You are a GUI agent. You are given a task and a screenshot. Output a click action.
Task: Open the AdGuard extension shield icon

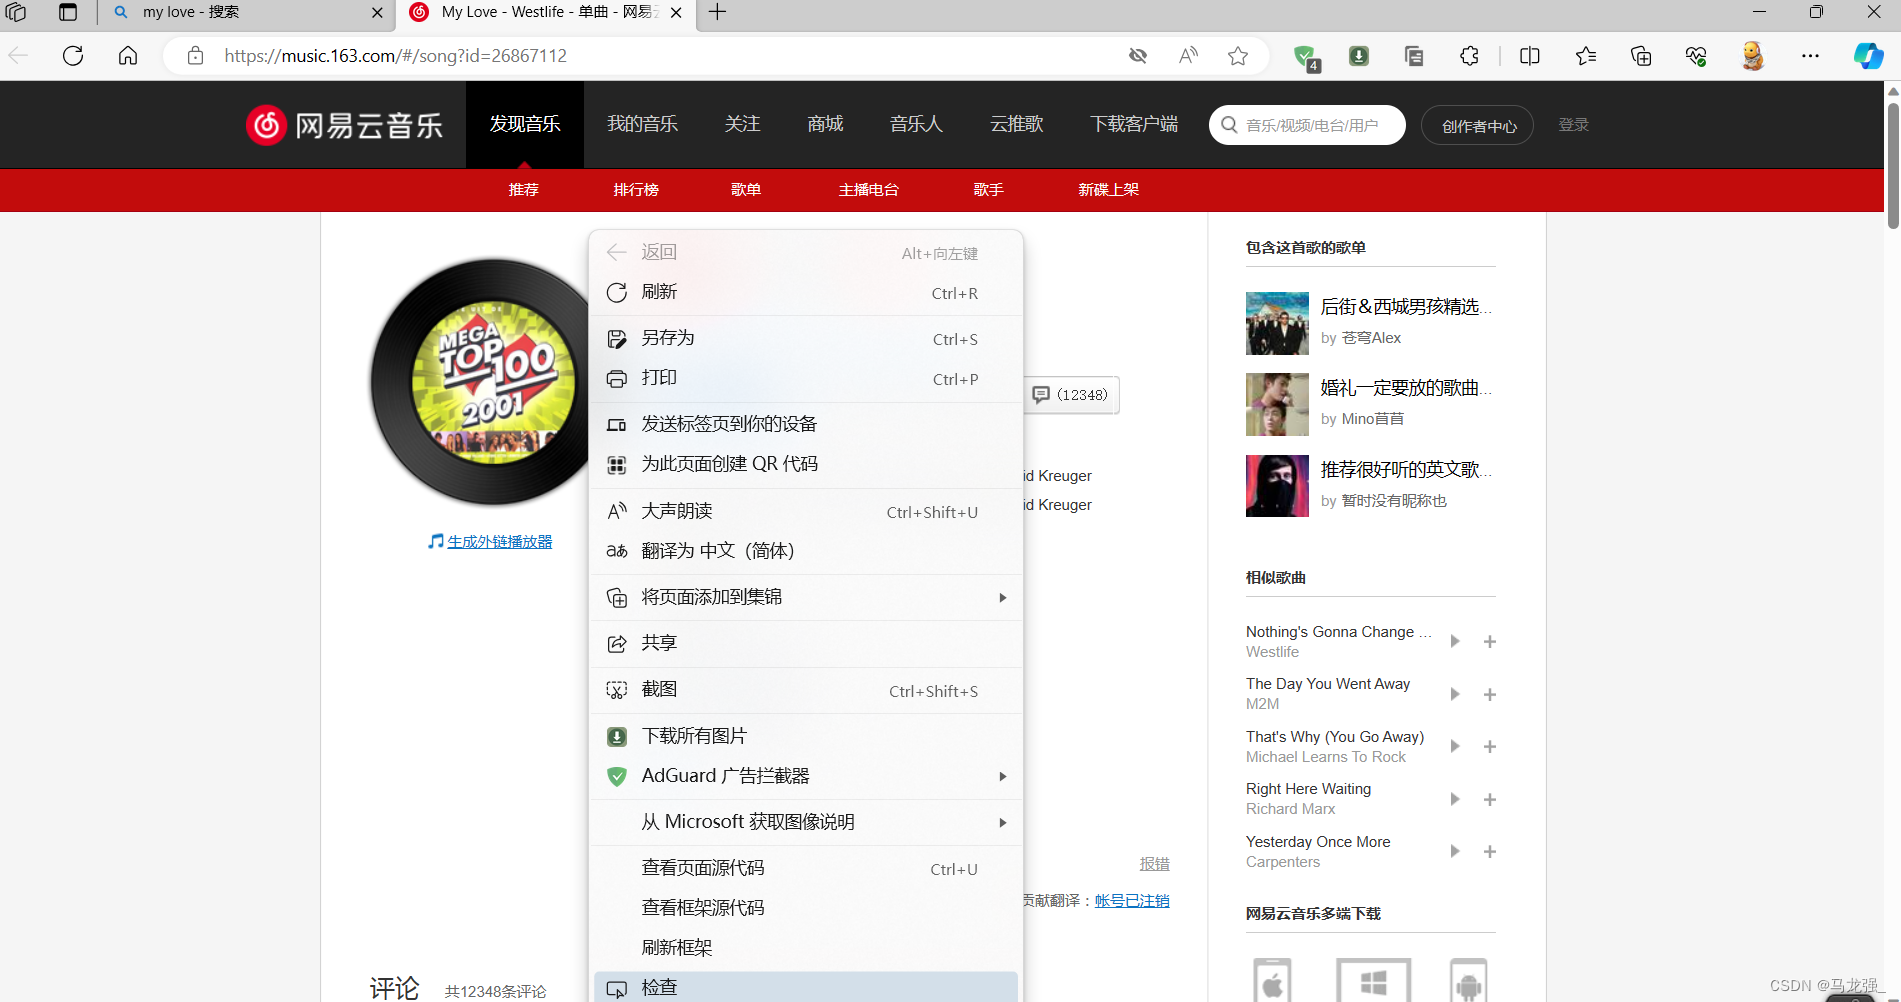tap(1305, 57)
